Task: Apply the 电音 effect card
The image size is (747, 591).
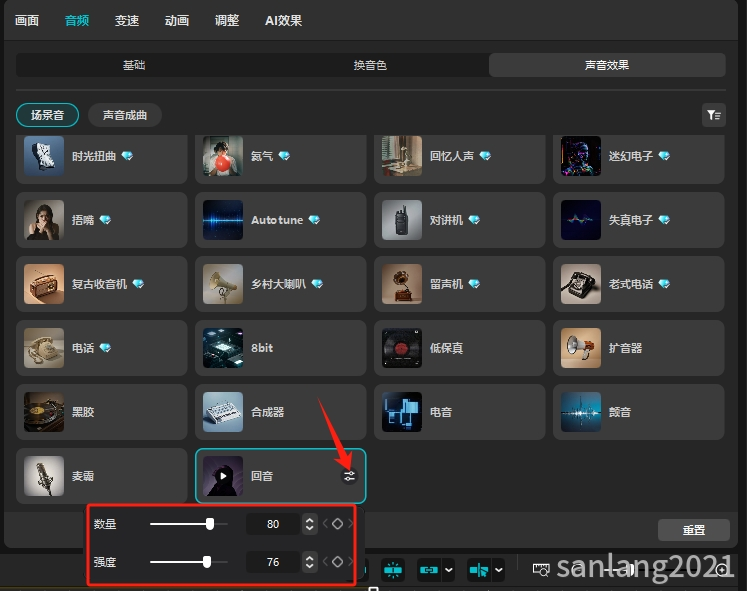Action: click(460, 412)
